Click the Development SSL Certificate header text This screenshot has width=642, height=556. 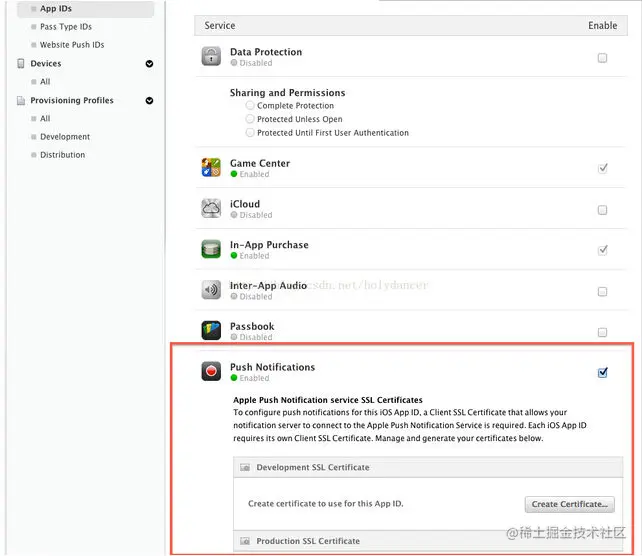coord(313,468)
